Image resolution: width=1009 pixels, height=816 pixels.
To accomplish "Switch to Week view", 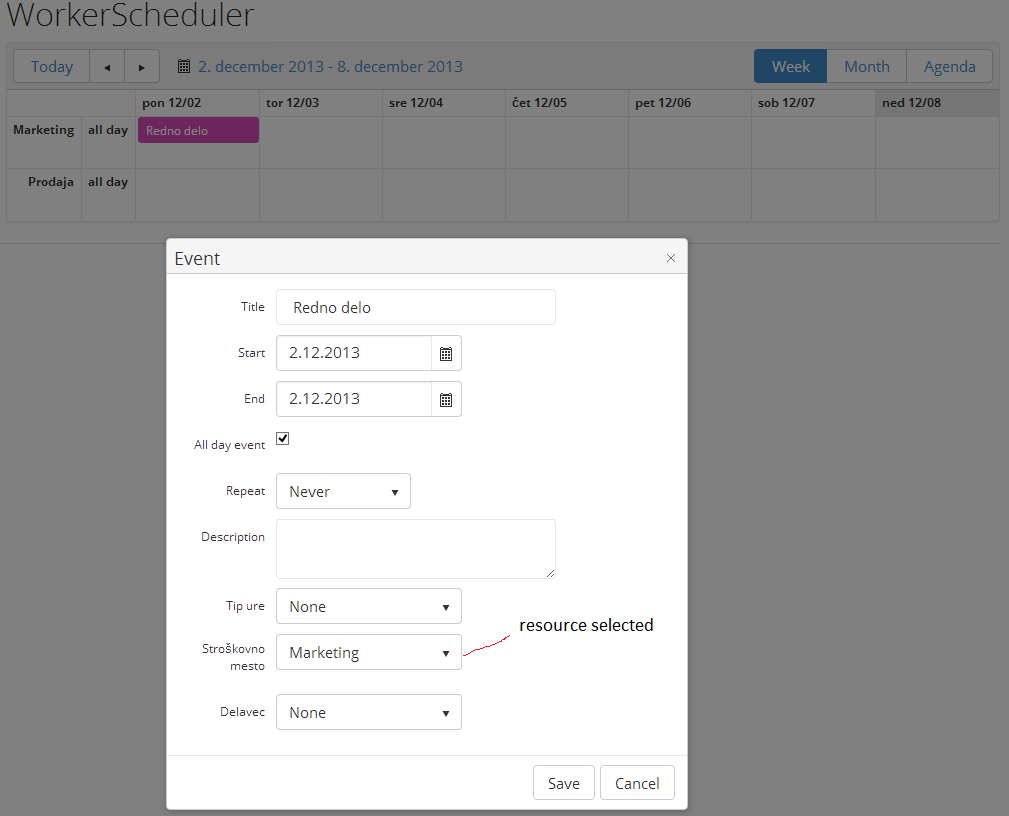I will (x=790, y=66).
